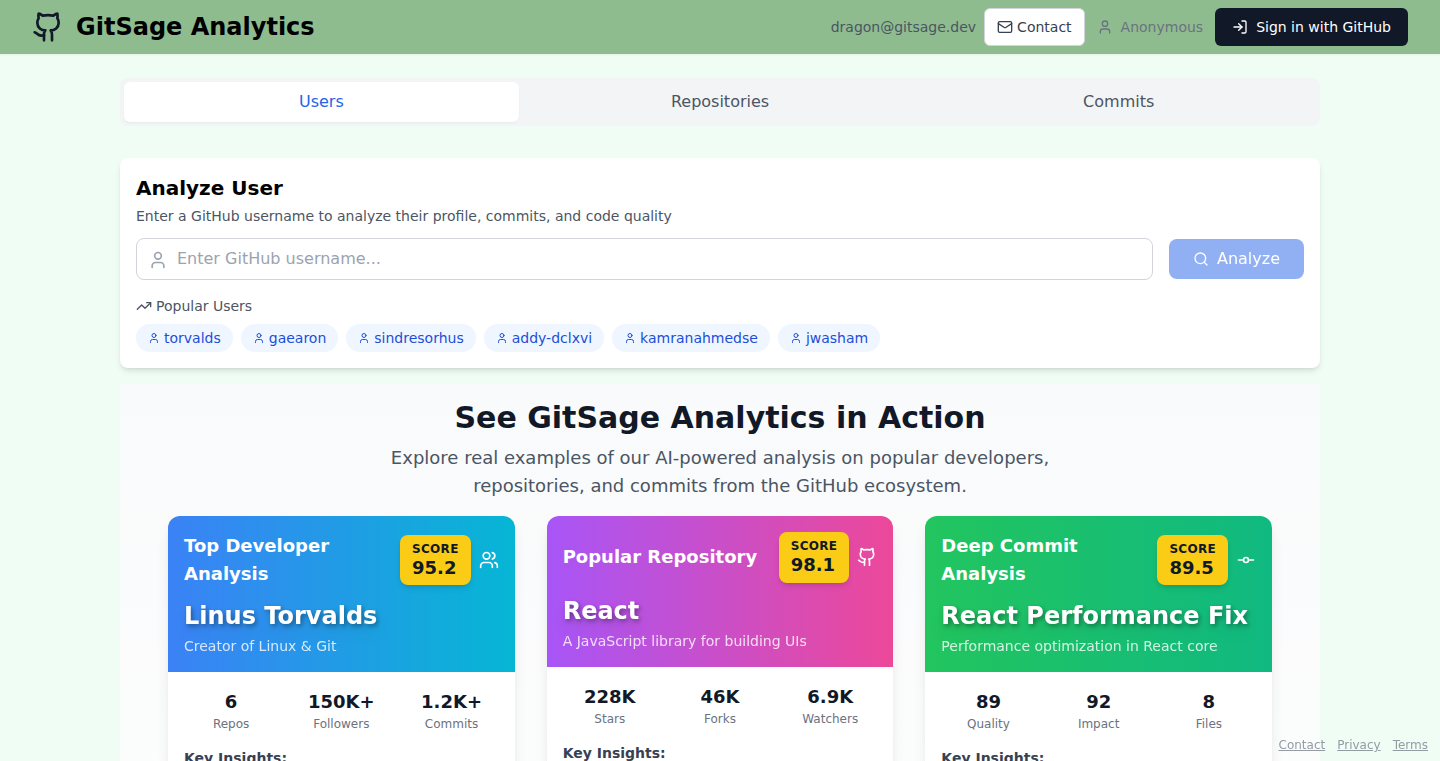1440x761 pixels.
Task: Click the 98.1 score badge
Action: coord(814,557)
